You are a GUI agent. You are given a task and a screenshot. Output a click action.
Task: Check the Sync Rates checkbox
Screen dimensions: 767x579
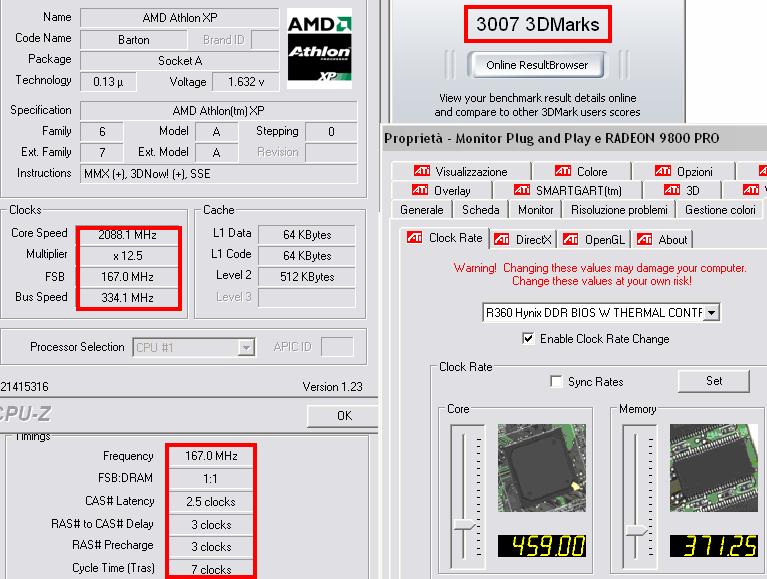[x=556, y=381]
